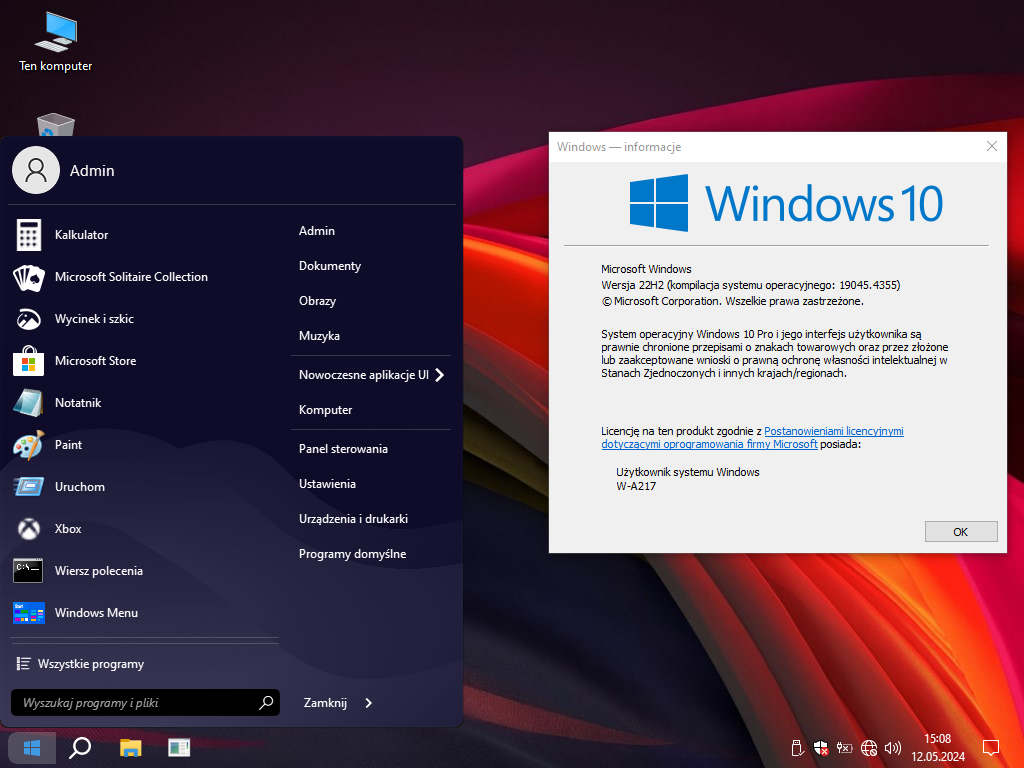The height and width of the screenshot is (768, 1024).
Task: Click the taskbar search magnifier icon
Action: [x=80, y=747]
